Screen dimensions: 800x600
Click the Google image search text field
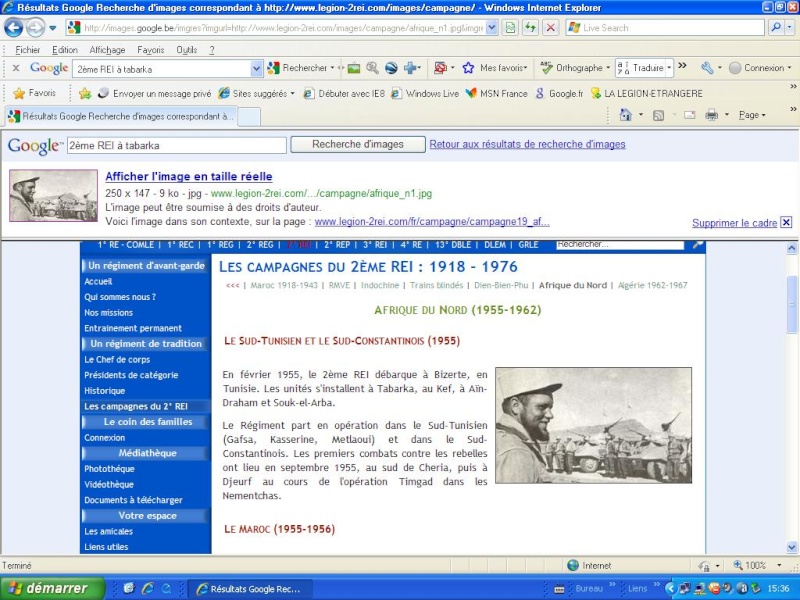(x=177, y=145)
